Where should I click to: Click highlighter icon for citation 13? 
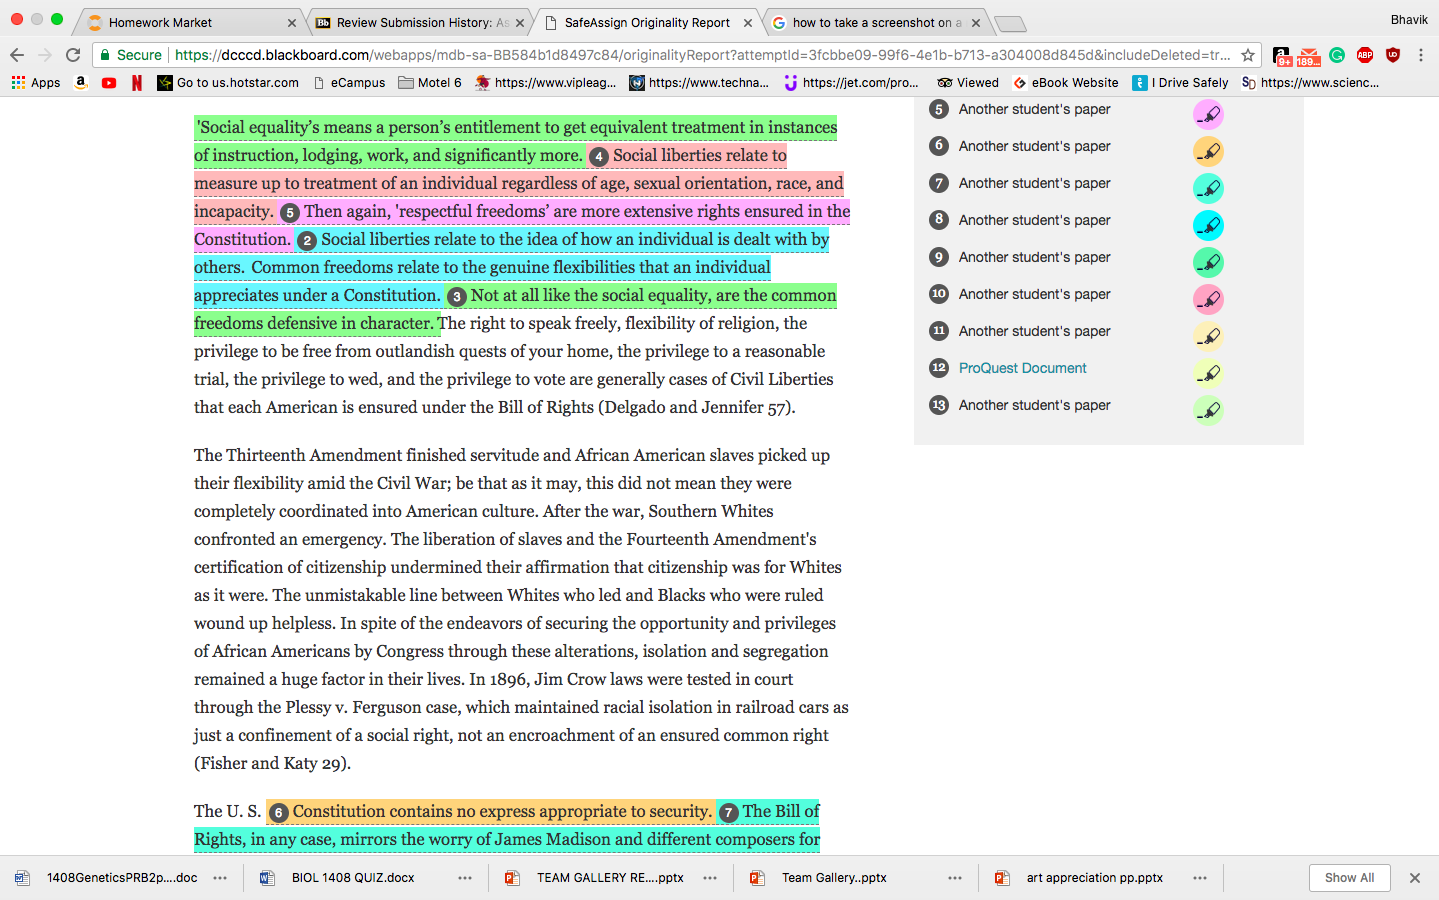pyautogui.click(x=1208, y=410)
